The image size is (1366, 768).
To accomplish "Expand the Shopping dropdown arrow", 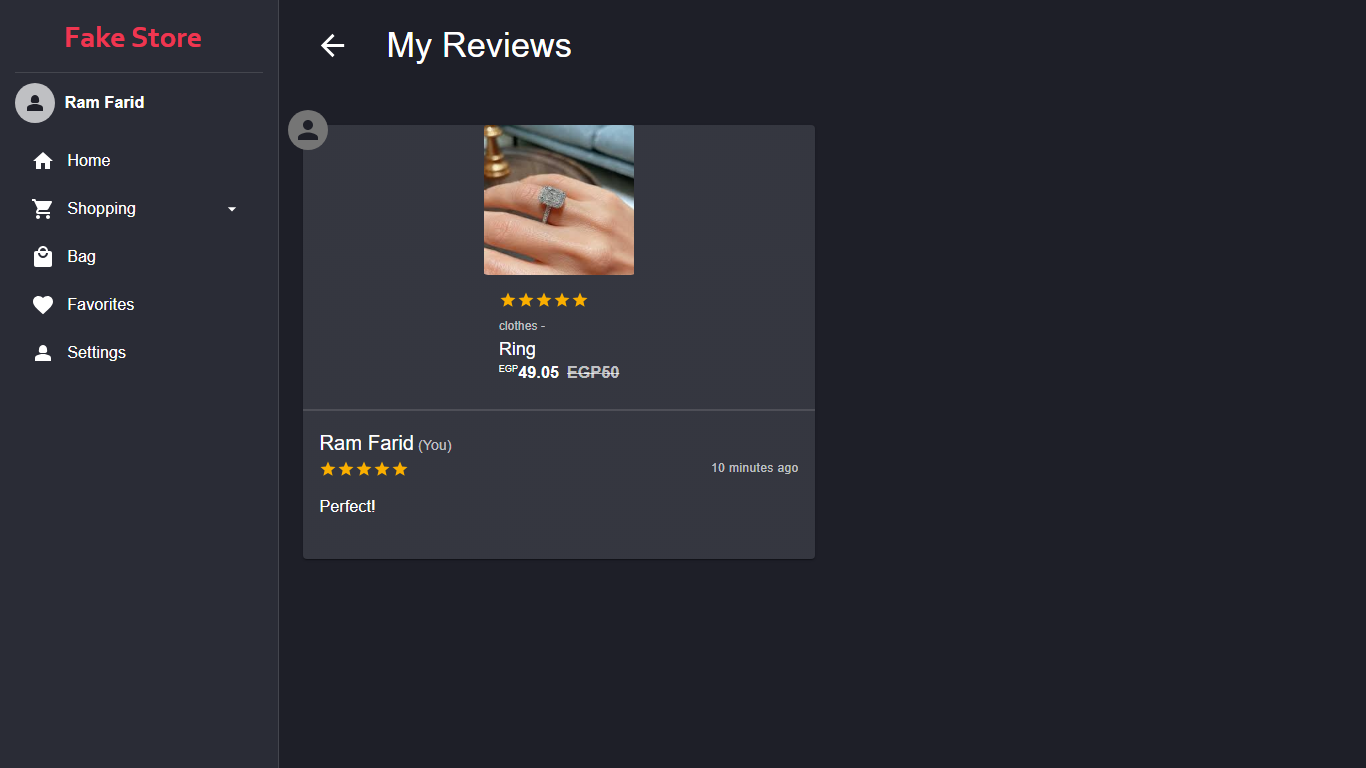I will 232,209.
